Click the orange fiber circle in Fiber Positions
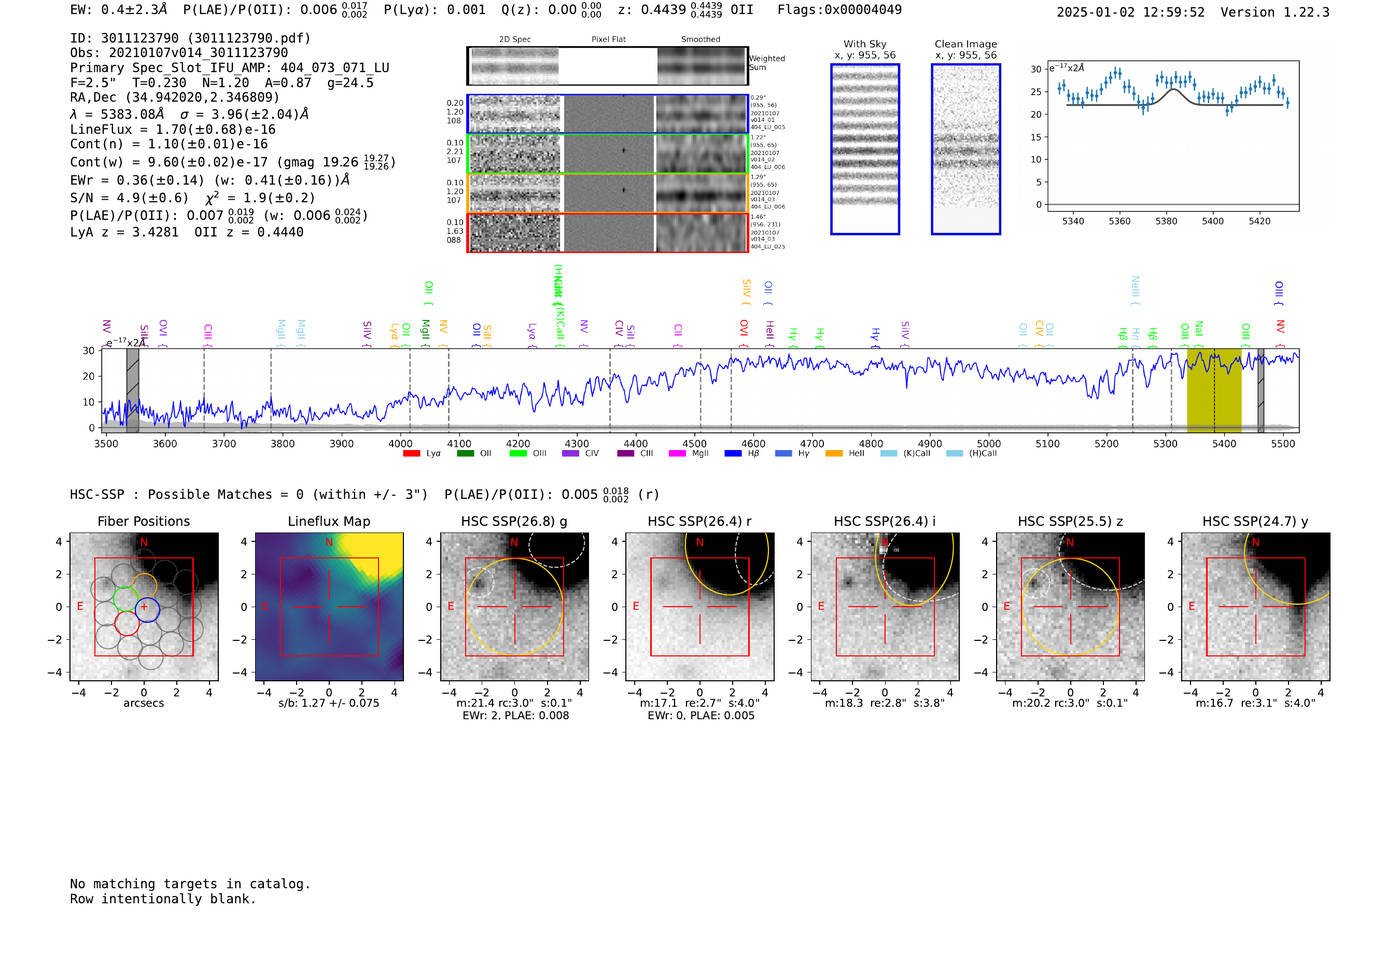The width and height of the screenshot is (1400, 953). point(145,585)
